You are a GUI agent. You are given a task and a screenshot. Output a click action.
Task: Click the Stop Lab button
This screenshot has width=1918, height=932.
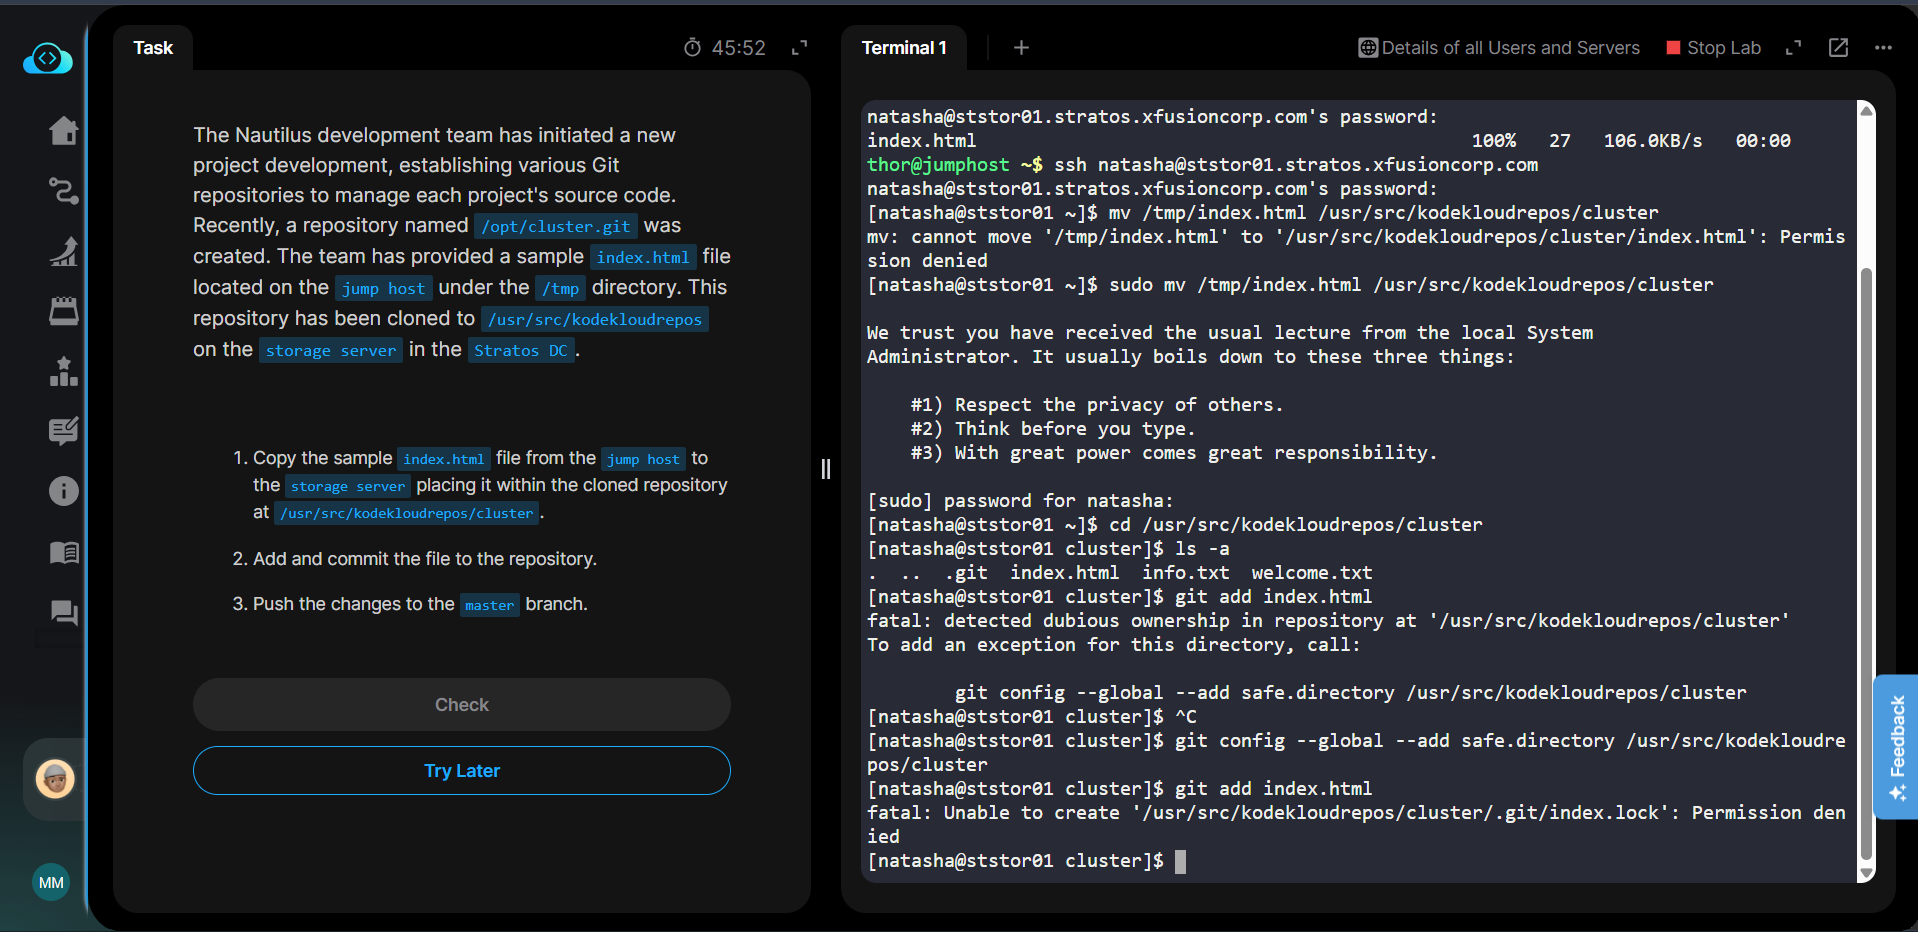tap(1713, 48)
